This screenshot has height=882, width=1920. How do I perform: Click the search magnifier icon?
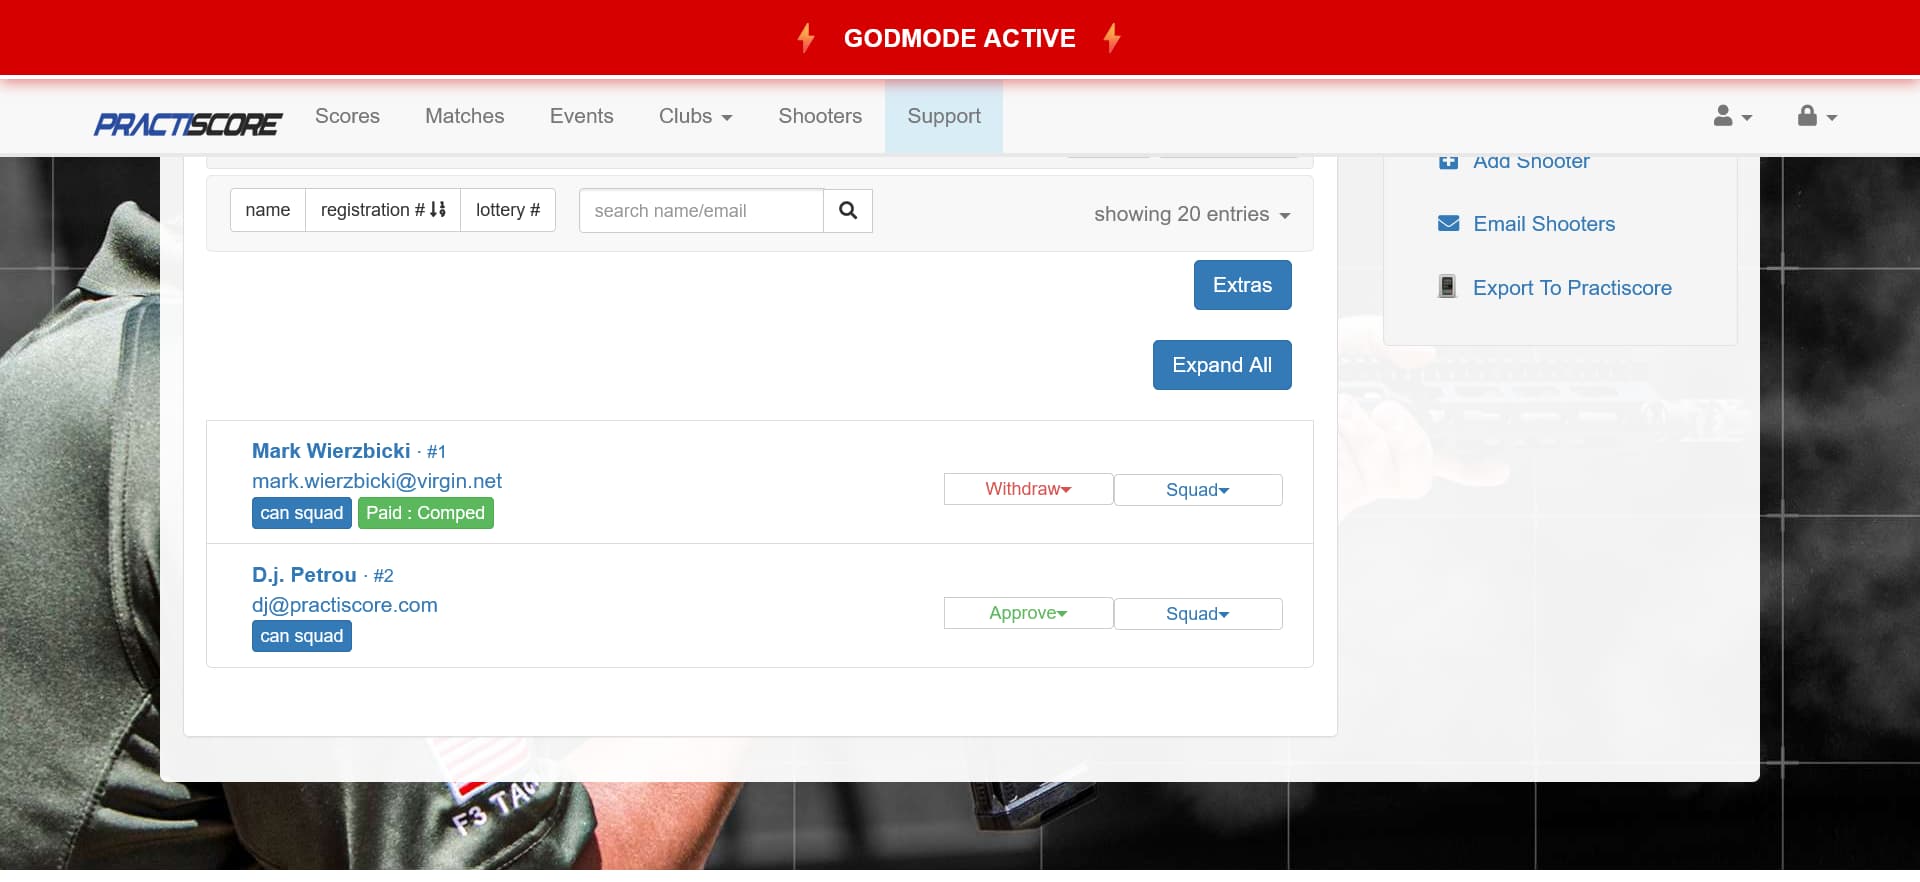click(847, 211)
